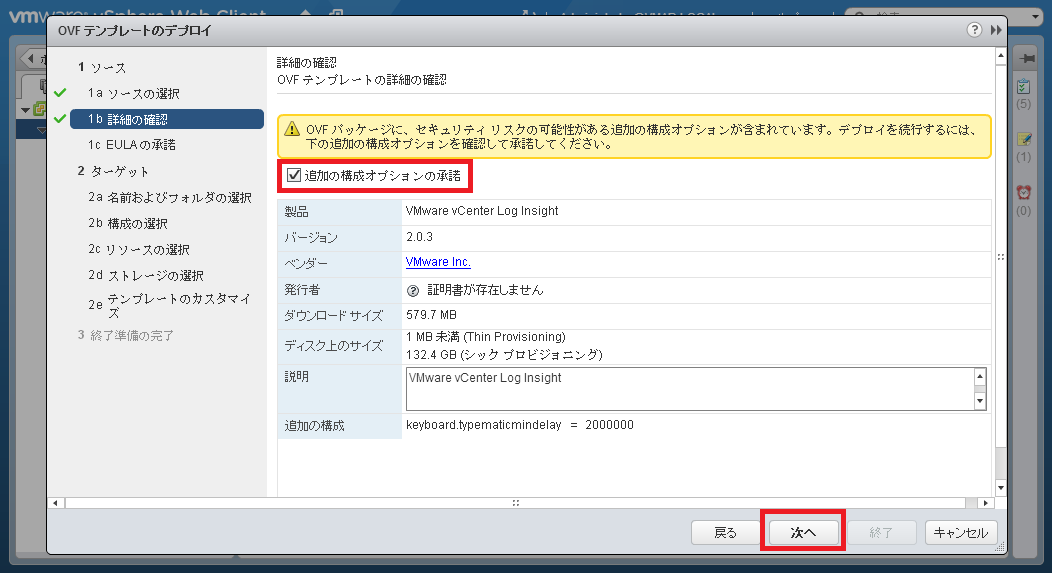This screenshot has width=1052, height=573.
Task: Click the pin icon in right sidebar
Action: tap(1027, 58)
